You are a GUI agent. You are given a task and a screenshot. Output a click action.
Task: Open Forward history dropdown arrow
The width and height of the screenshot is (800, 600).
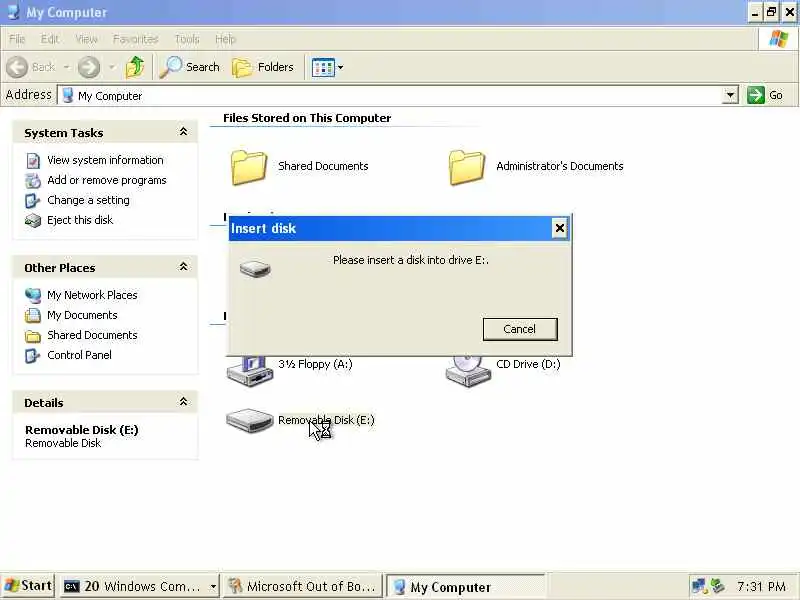point(112,67)
